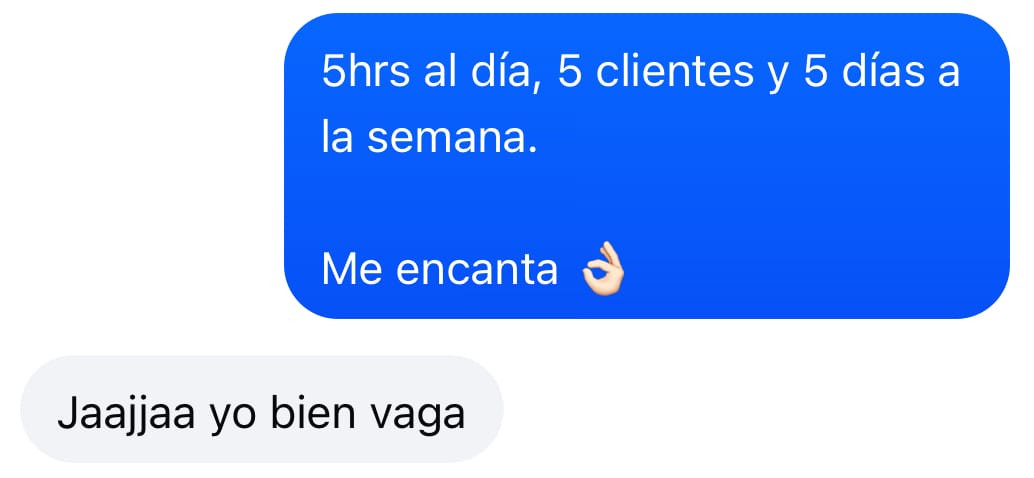Click the OK hand emoji
The height and width of the screenshot is (478, 1034).
(603, 268)
